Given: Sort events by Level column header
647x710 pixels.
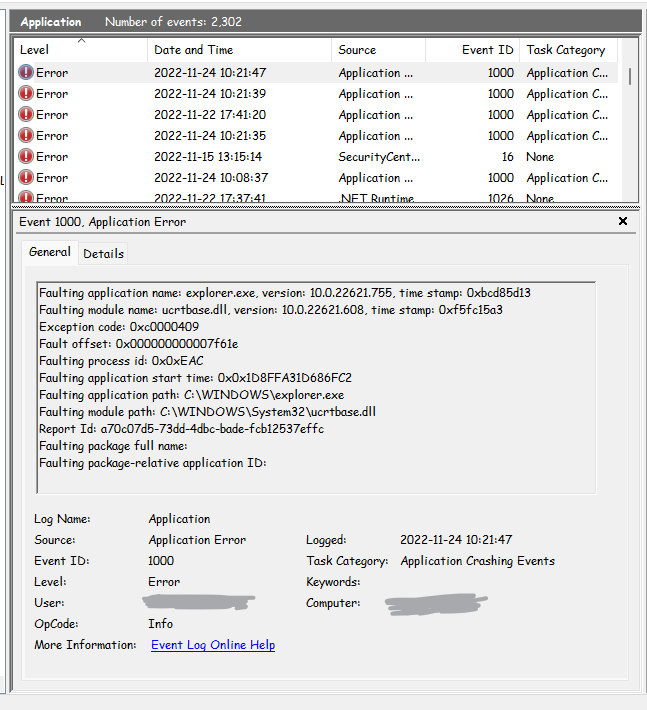Looking at the screenshot, I should pos(81,50).
